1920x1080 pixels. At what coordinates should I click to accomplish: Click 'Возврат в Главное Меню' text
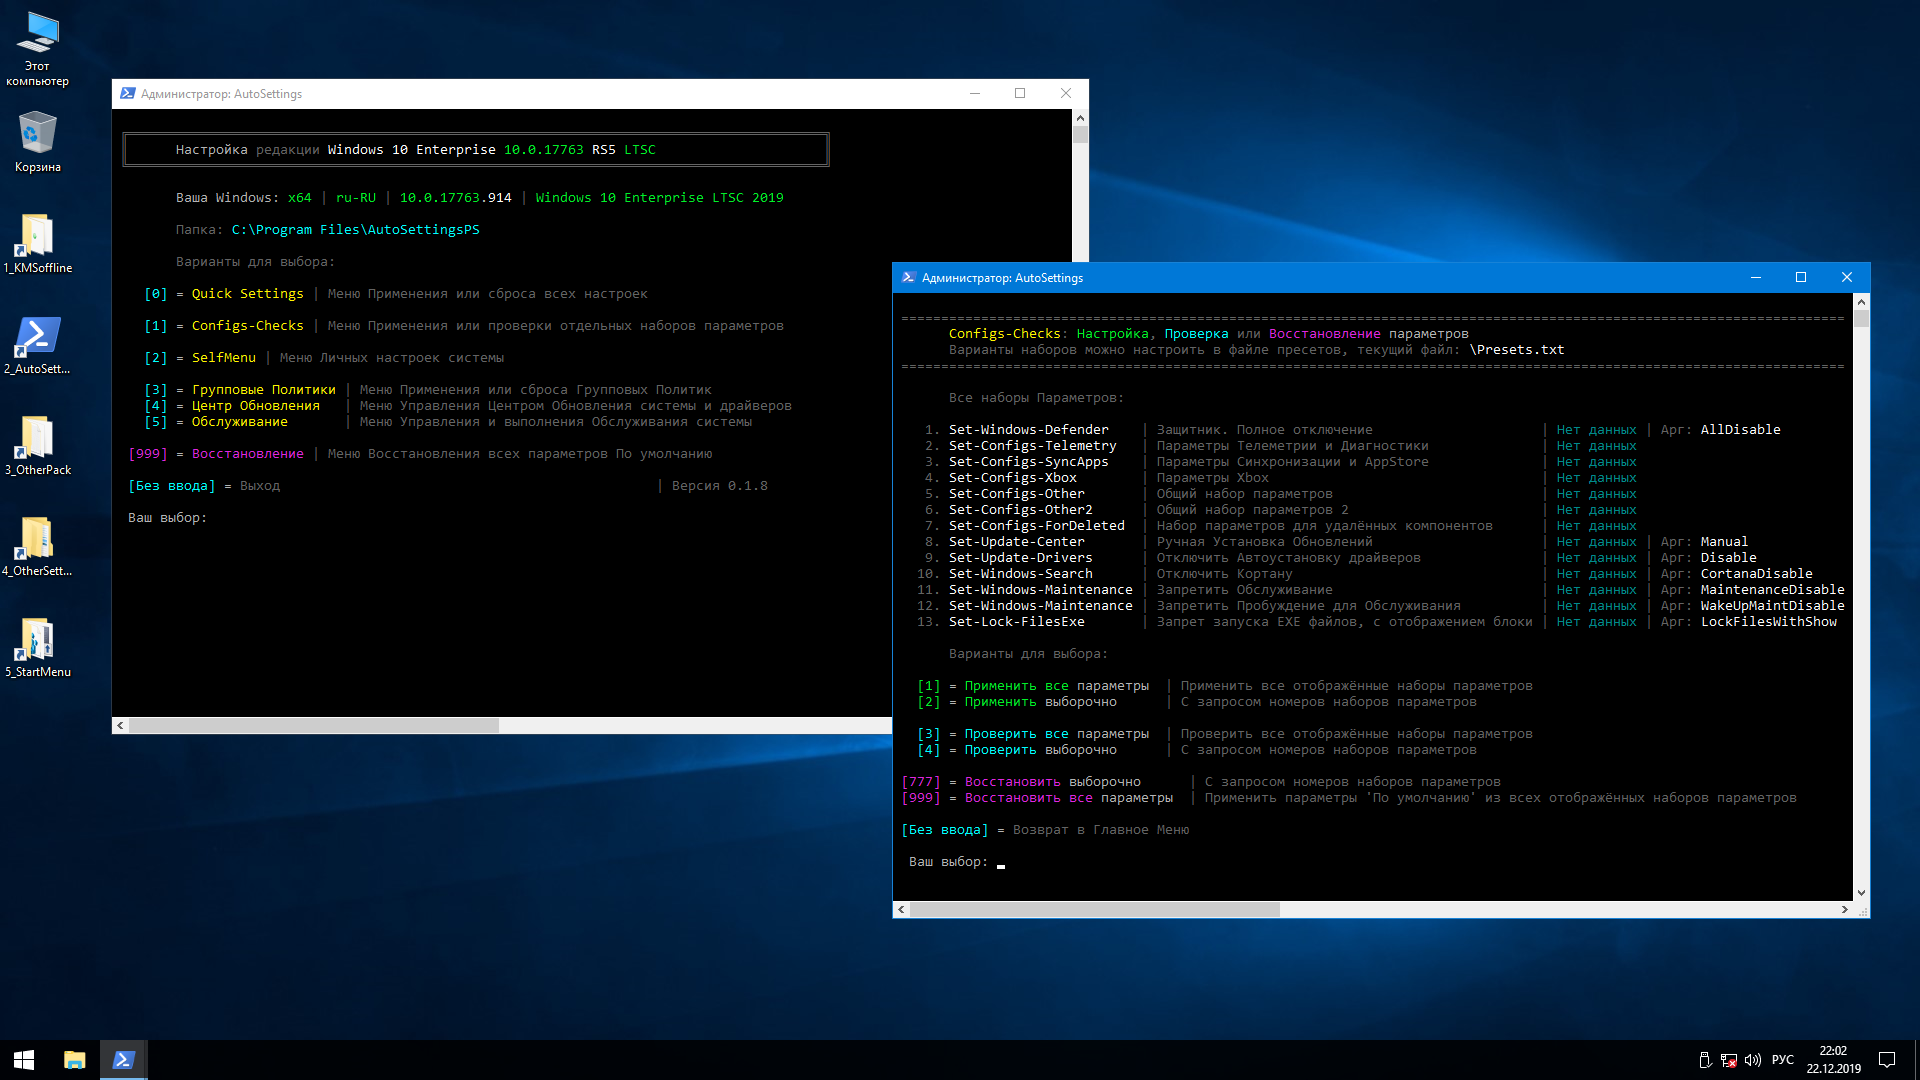[1100, 830]
